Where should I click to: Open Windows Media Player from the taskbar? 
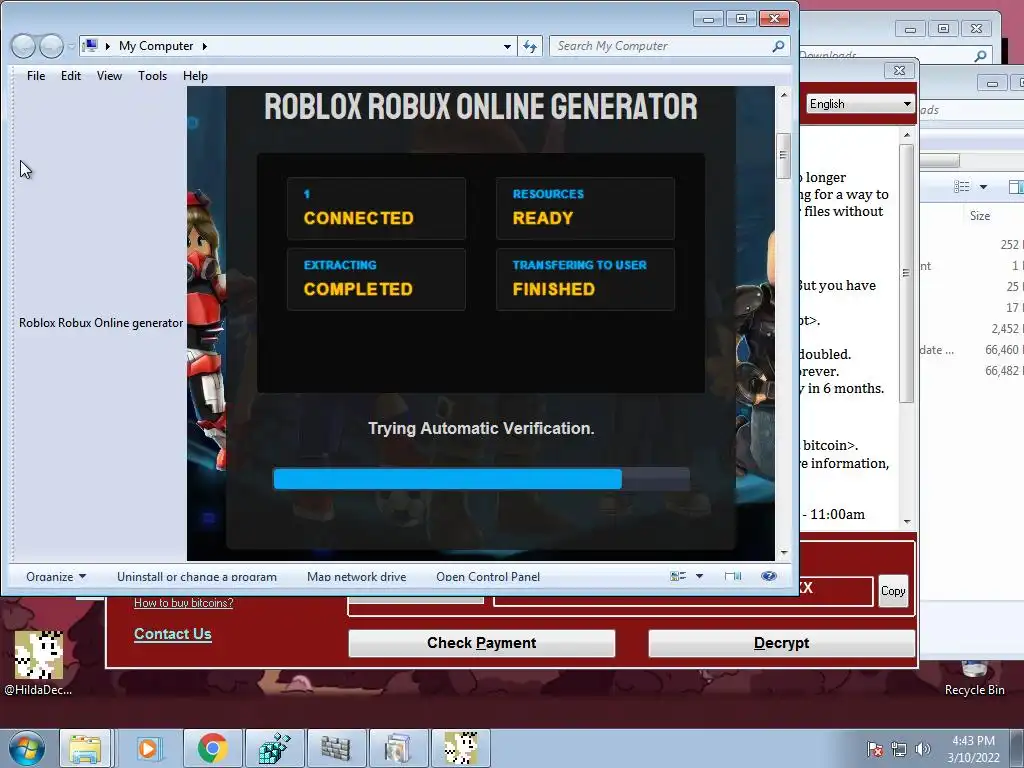coord(148,748)
